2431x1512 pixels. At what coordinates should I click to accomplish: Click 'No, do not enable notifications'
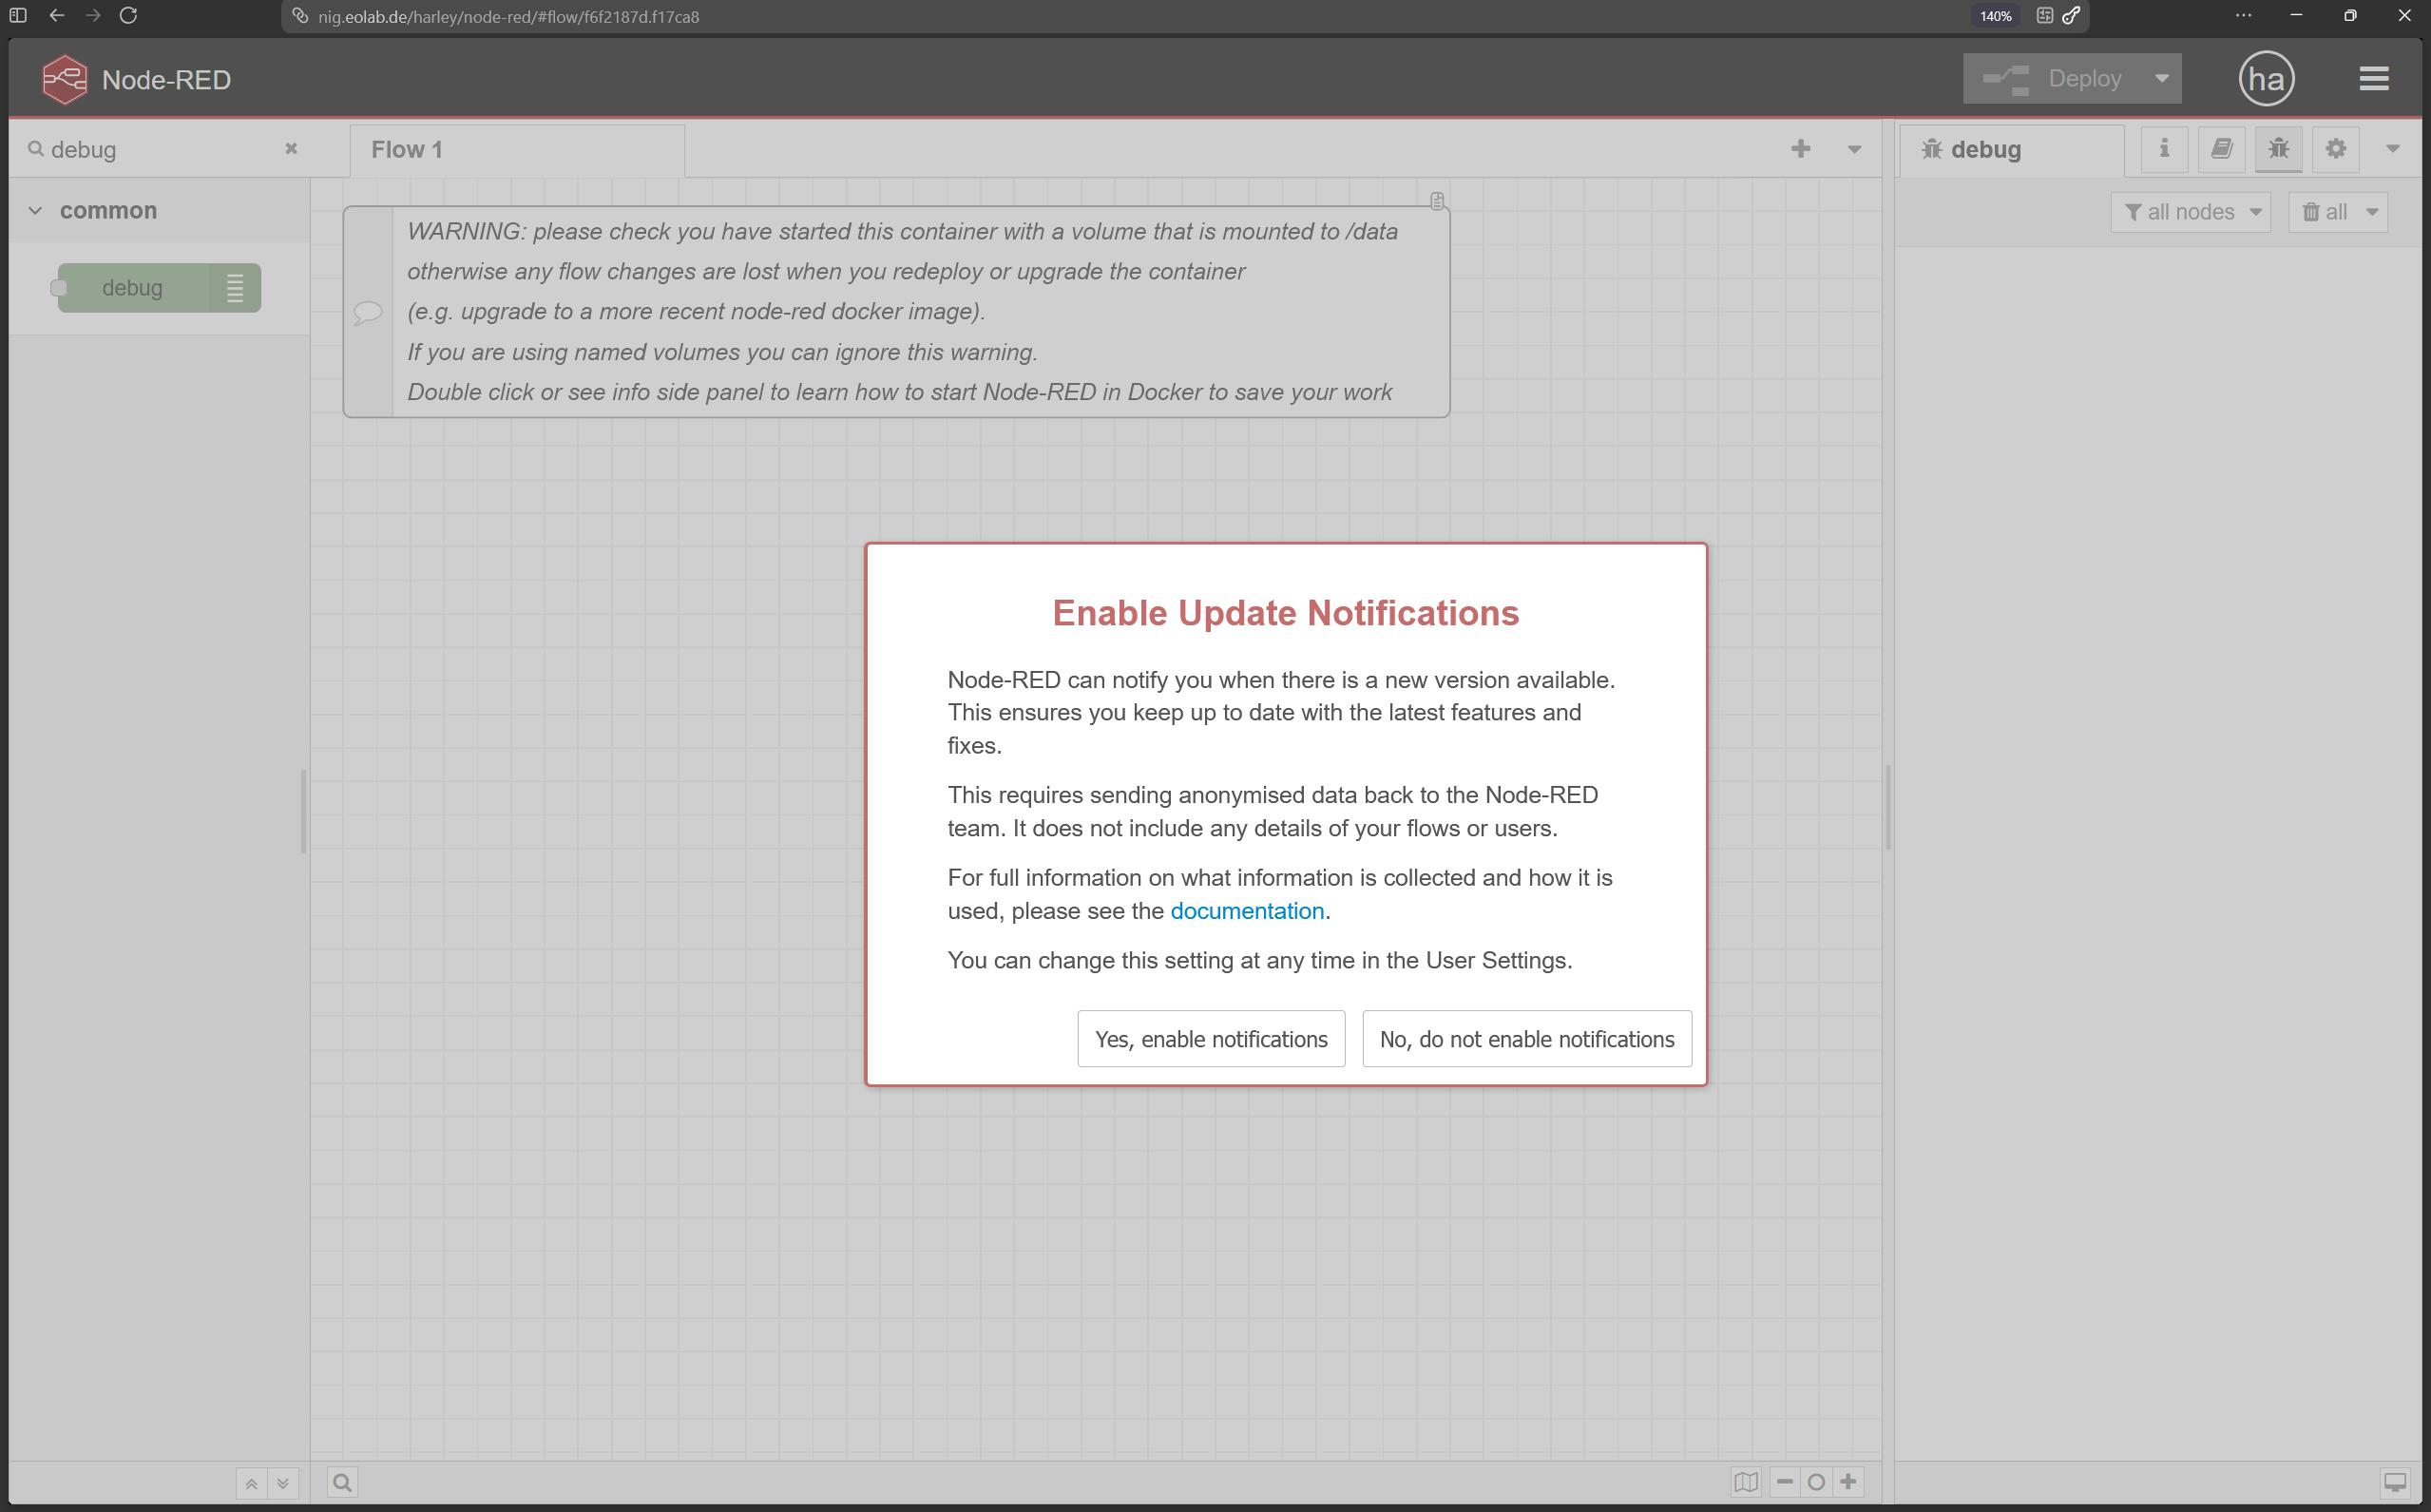coord(1527,1039)
